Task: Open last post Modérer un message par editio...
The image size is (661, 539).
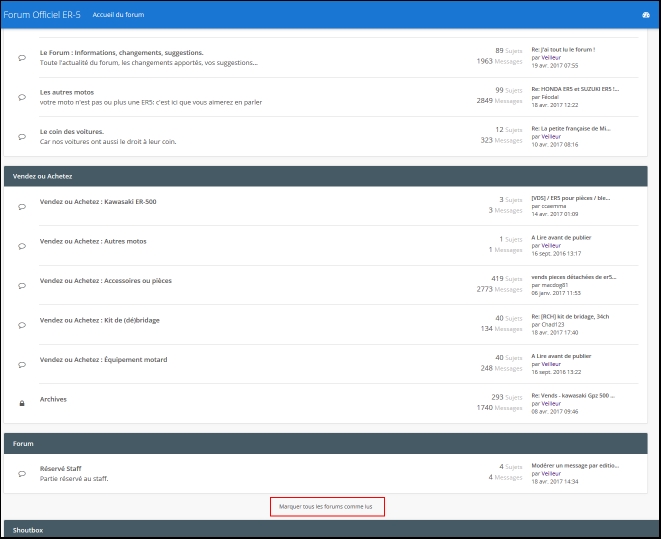Action: point(575,466)
